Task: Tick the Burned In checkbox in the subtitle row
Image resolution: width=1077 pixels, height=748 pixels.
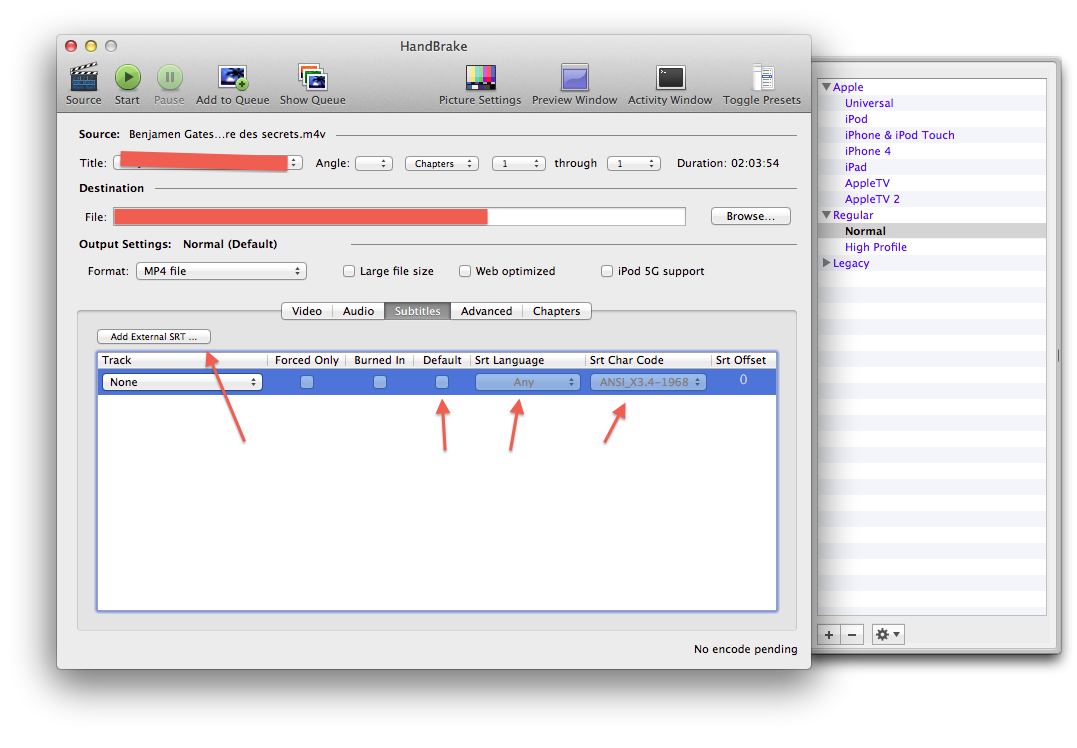Action: pos(380,382)
